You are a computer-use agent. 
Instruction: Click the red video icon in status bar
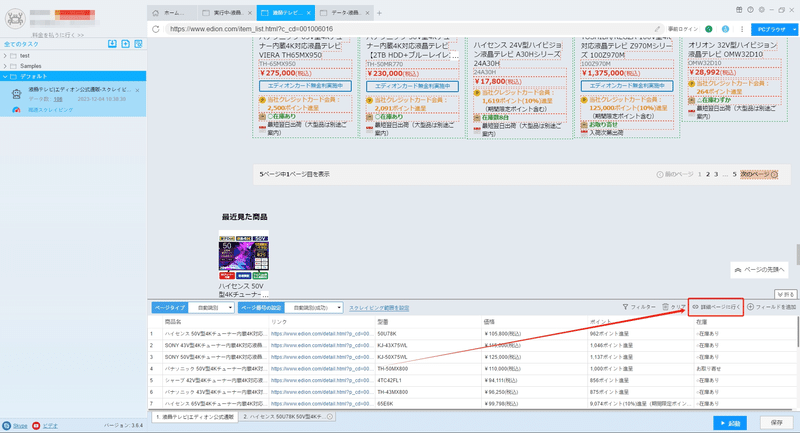(x=36, y=425)
